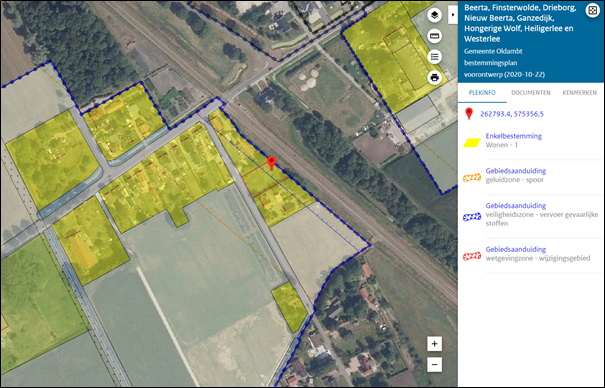Click the yellow Wonen legend swatch
This screenshot has height=388, width=605.
(x=472, y=143)
